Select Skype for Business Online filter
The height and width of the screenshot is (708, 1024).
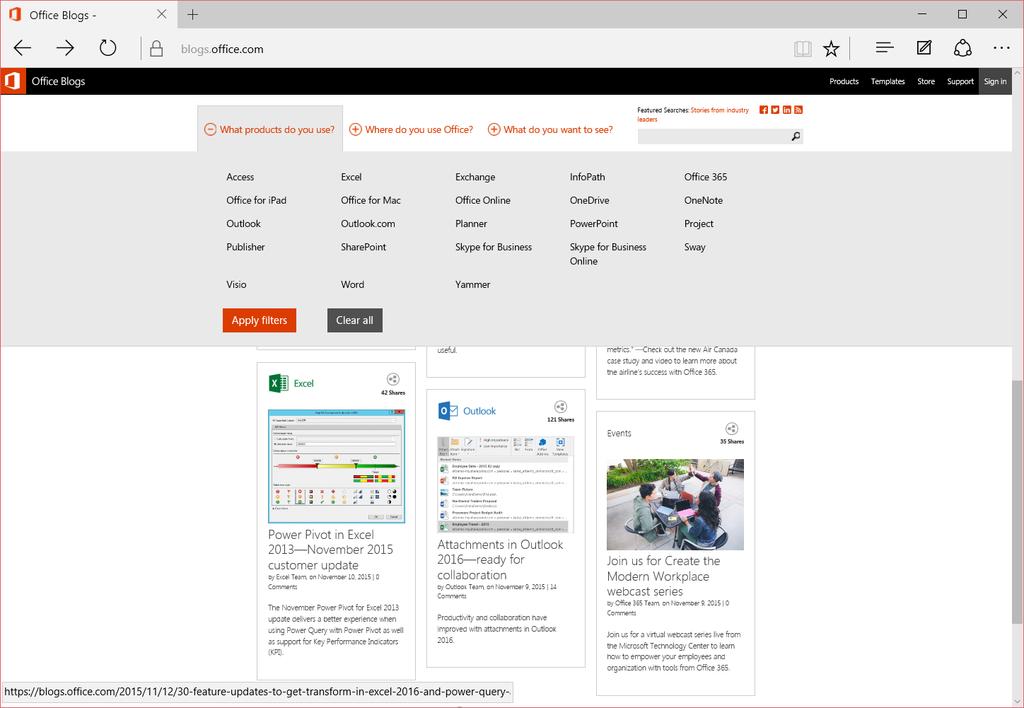tap(608, 254)
